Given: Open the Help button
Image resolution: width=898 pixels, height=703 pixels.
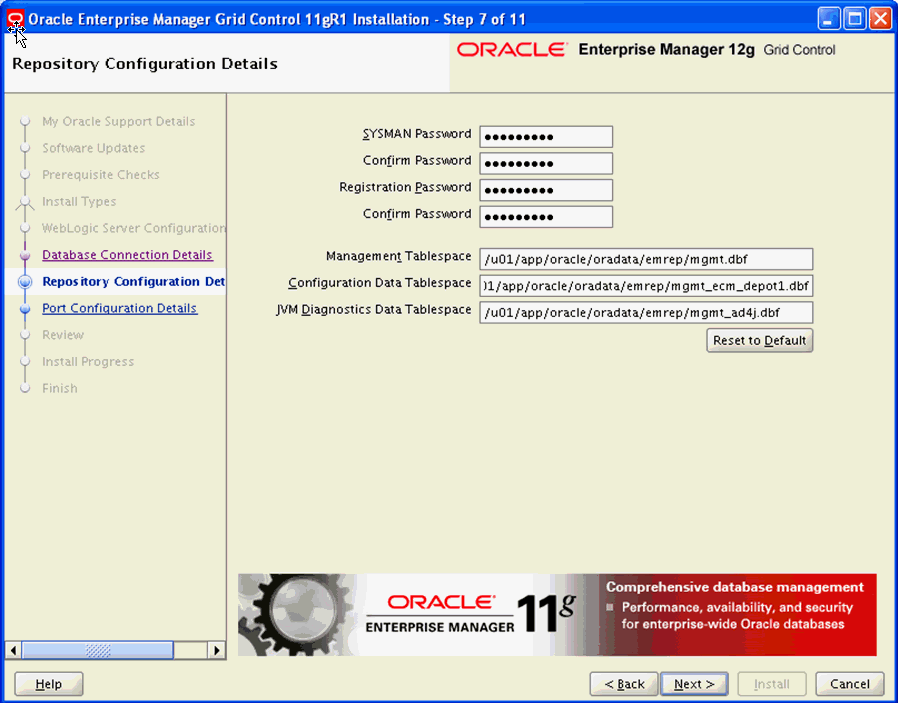Looking at the screenshot, I should point(49,684).
